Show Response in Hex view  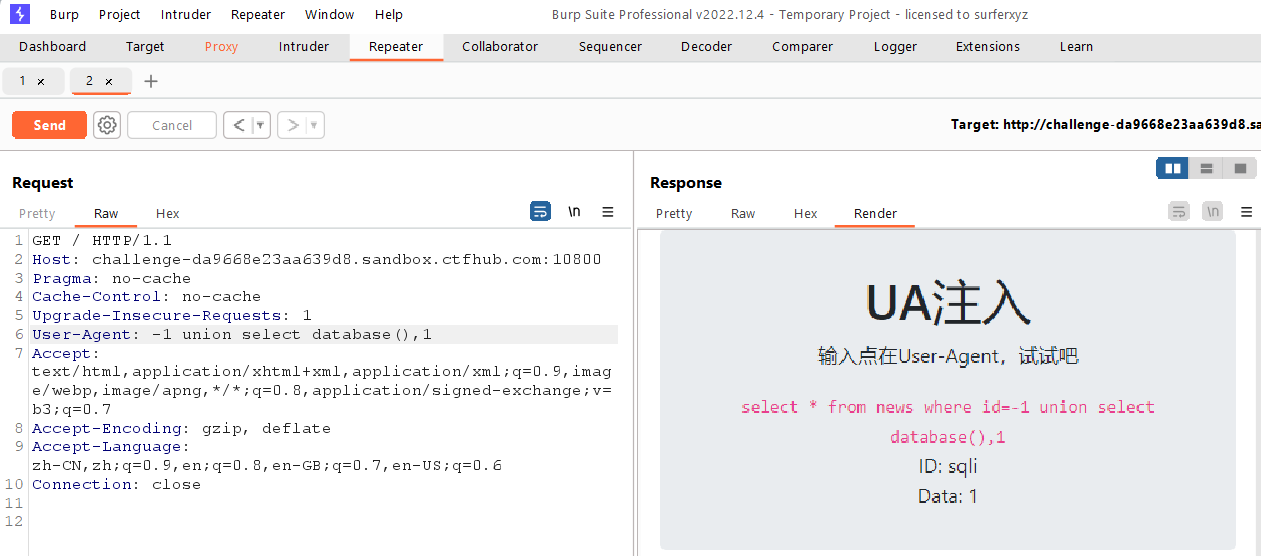tap(806, 213)
